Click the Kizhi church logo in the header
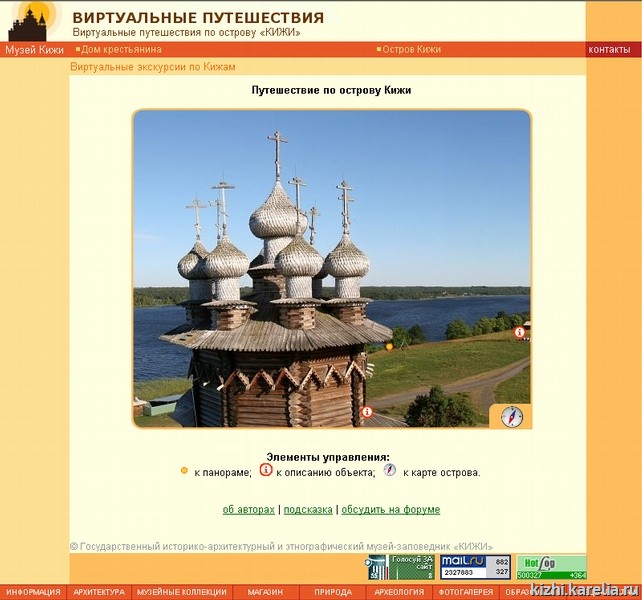The width and height of the screenshot is (642, 600). 35,21
